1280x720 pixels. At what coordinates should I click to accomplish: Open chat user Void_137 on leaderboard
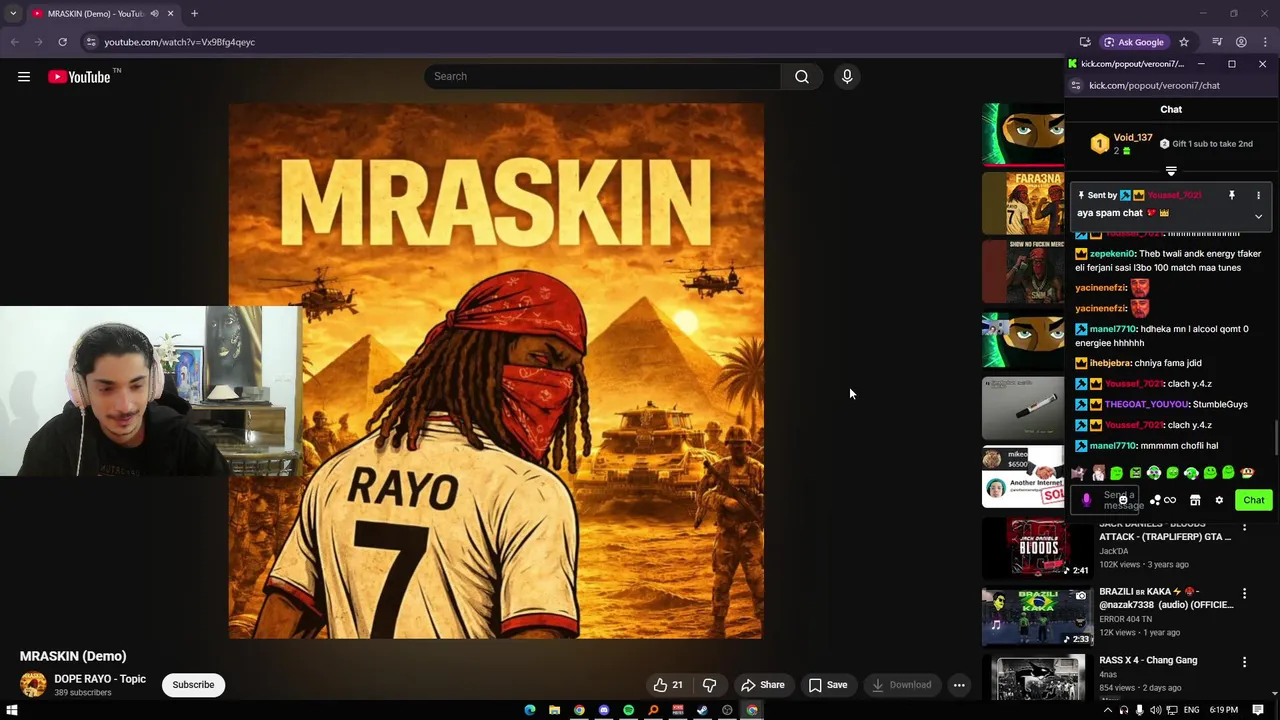1133,138
